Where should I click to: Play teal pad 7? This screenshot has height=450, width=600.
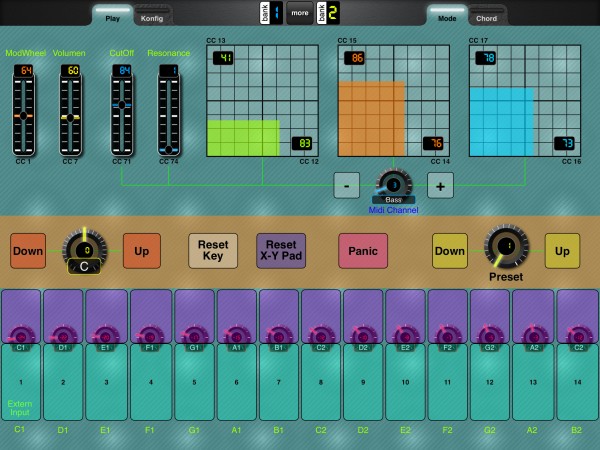(x=279, y=382)
